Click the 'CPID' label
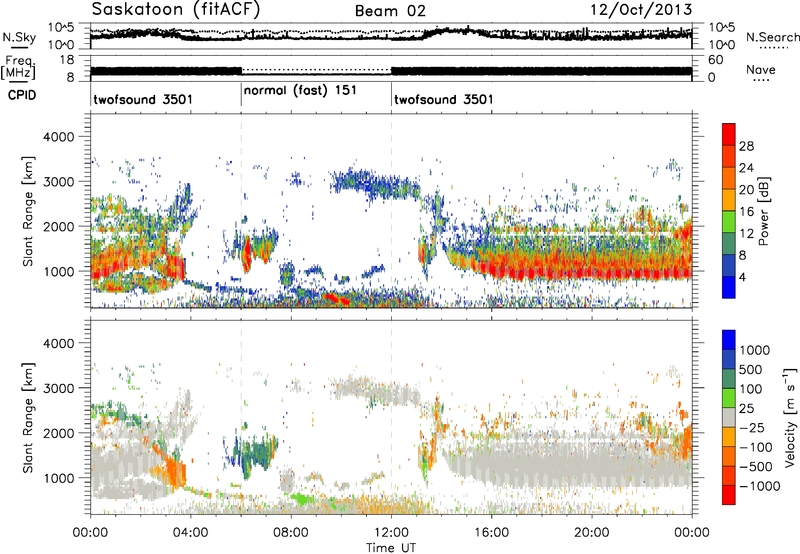800x554 pixels. click(22, 95)
